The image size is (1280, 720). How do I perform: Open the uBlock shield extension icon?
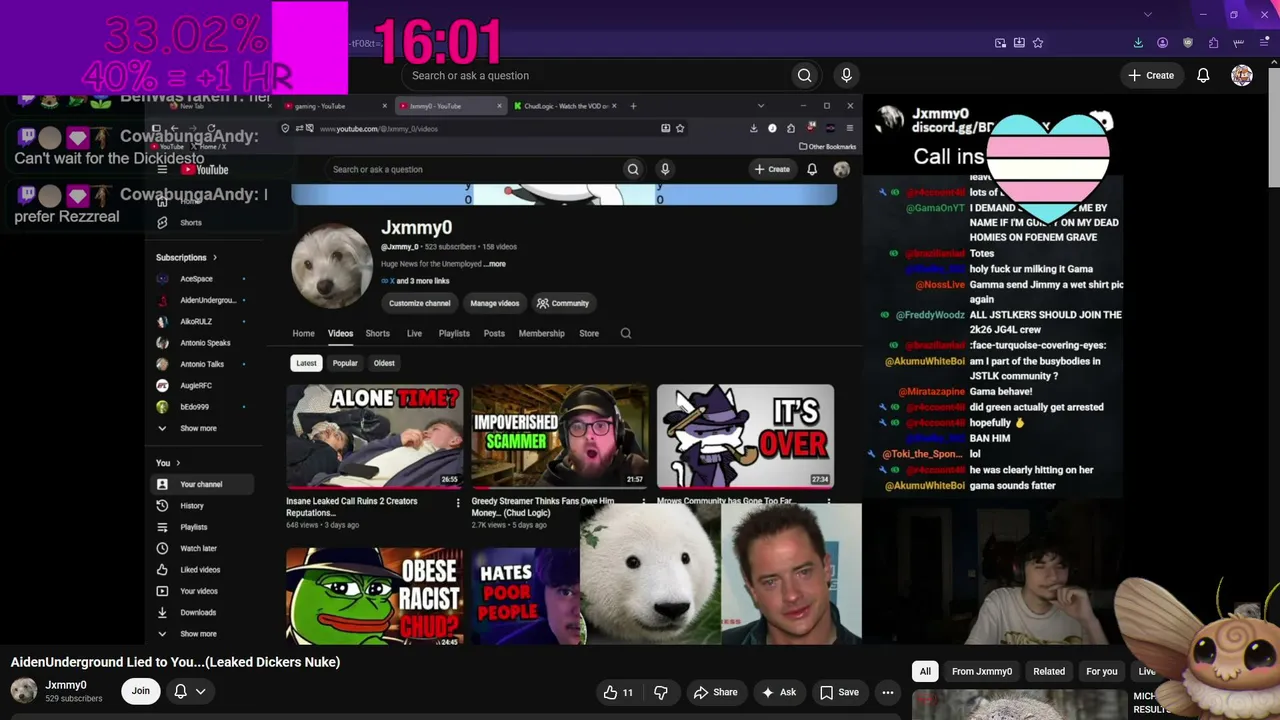pyautogui.click(x=1188, y=43)
